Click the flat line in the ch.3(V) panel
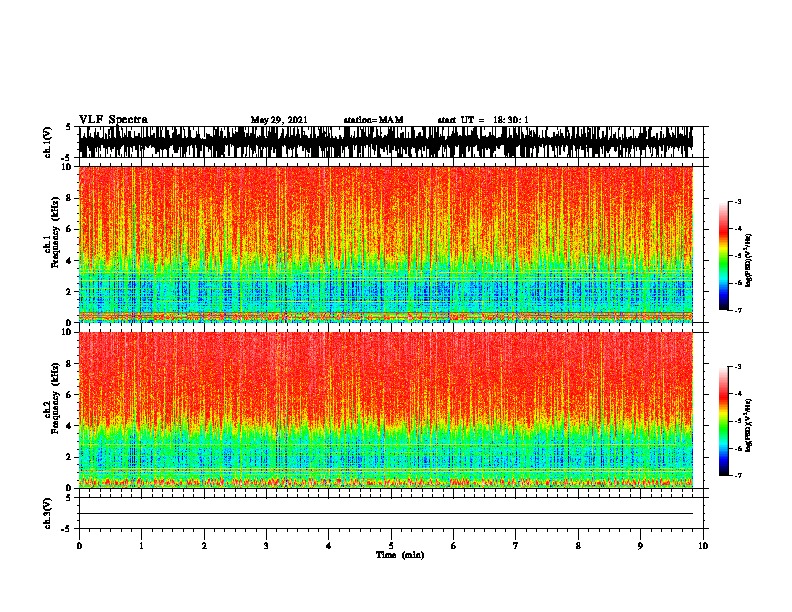The height and width of the screenshot is (612, 792). coord(386,514)
